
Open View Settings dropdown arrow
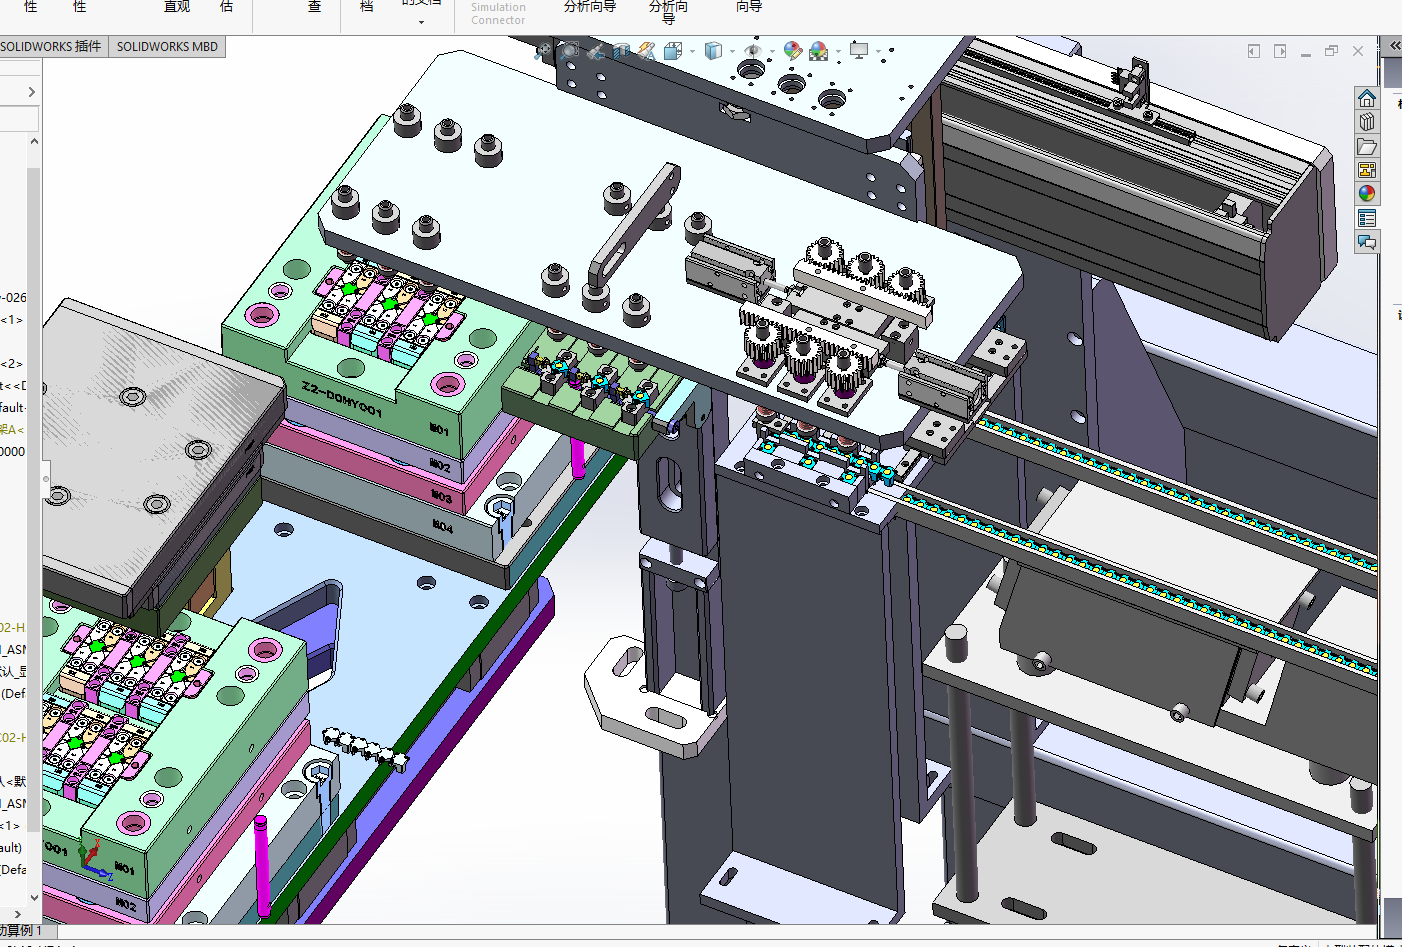click(x=878, y=52)
